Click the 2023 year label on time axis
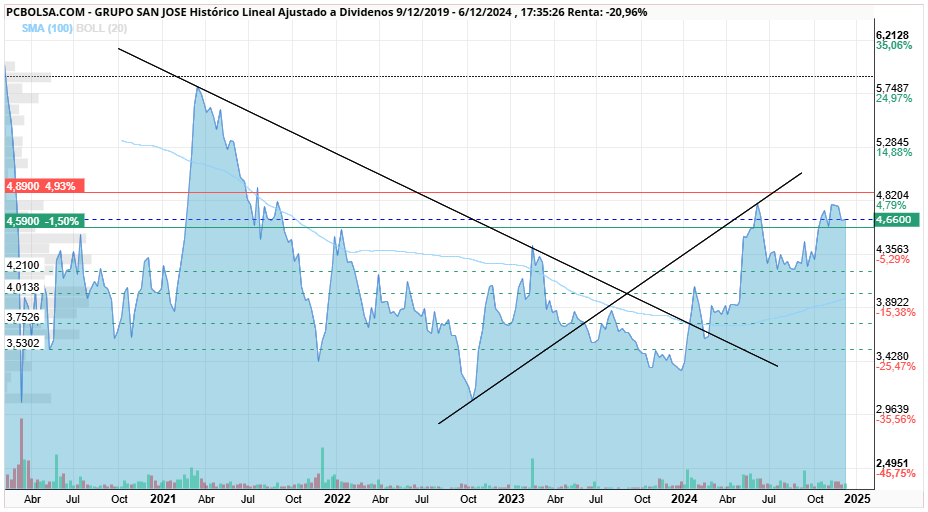This screenshot has height=512, width=928. click(511, 499)
